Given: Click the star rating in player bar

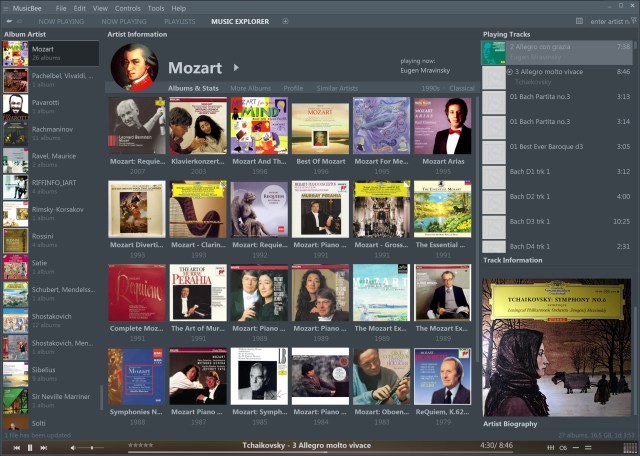Looking at the screenshot, I should tap(140, 444).
